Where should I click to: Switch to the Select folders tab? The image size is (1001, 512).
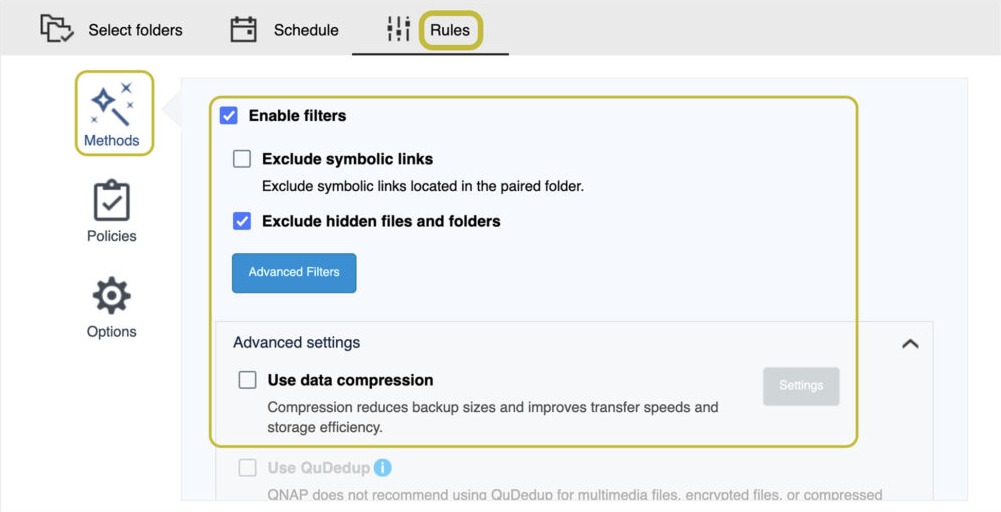pyautogui.click(x=135, y=30)
